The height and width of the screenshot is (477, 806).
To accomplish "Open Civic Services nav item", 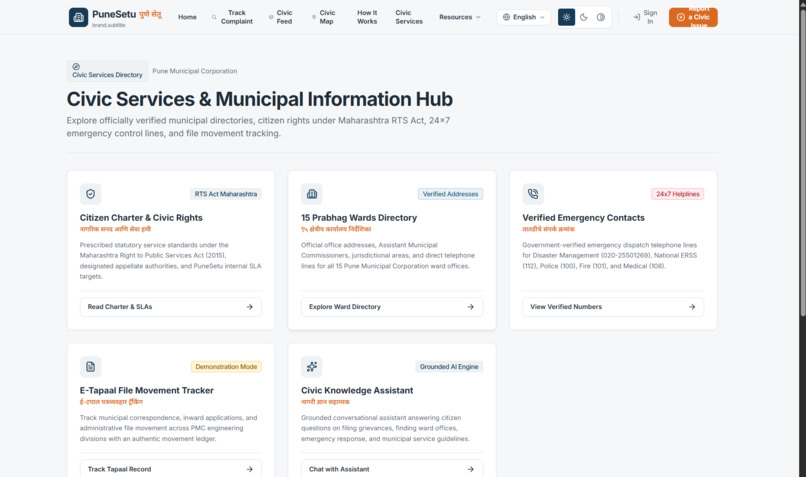I will 409,17.
